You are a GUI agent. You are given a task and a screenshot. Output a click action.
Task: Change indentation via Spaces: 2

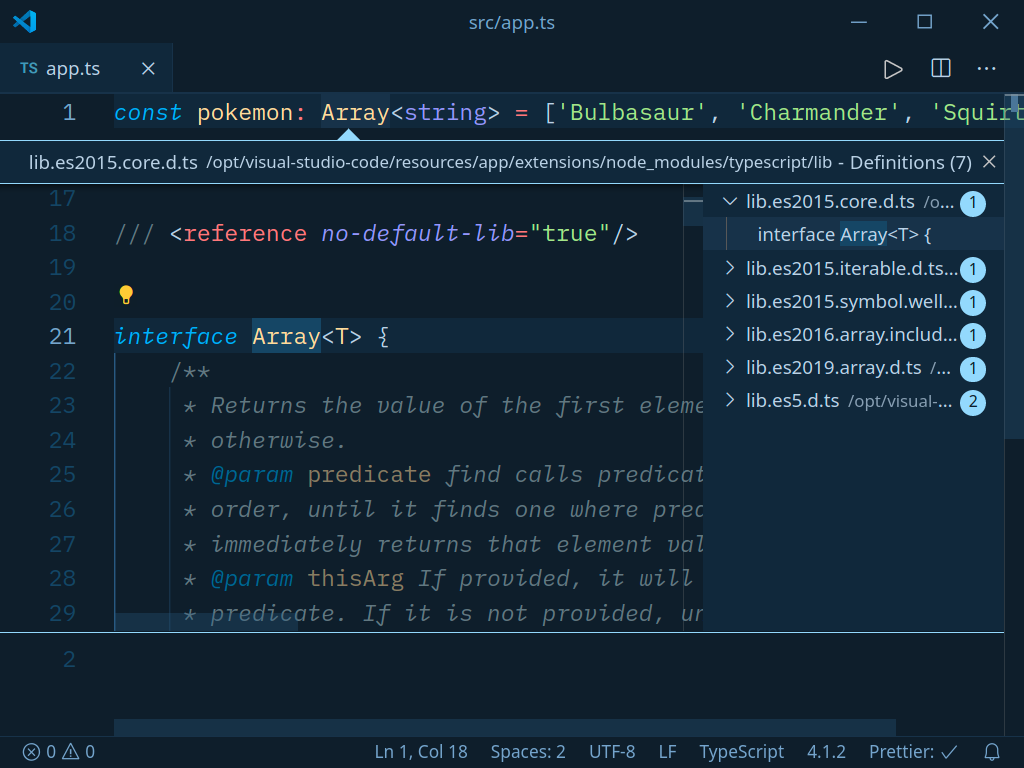528,752
